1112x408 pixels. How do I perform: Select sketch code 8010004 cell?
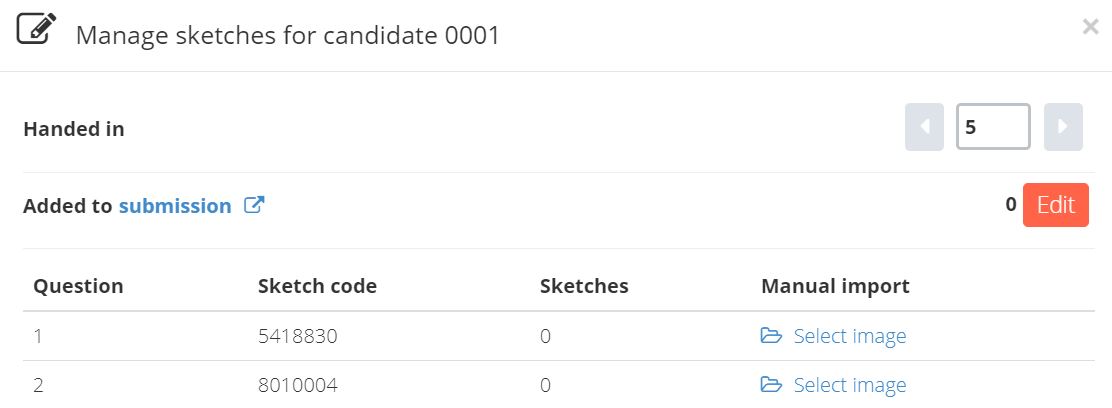297,385
